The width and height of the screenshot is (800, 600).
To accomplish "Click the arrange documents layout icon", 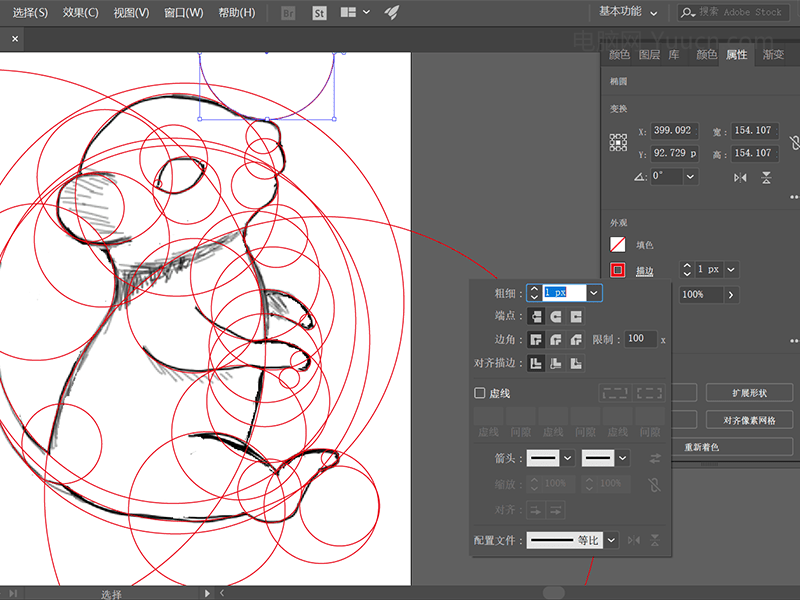I will [x=348, y=12].
